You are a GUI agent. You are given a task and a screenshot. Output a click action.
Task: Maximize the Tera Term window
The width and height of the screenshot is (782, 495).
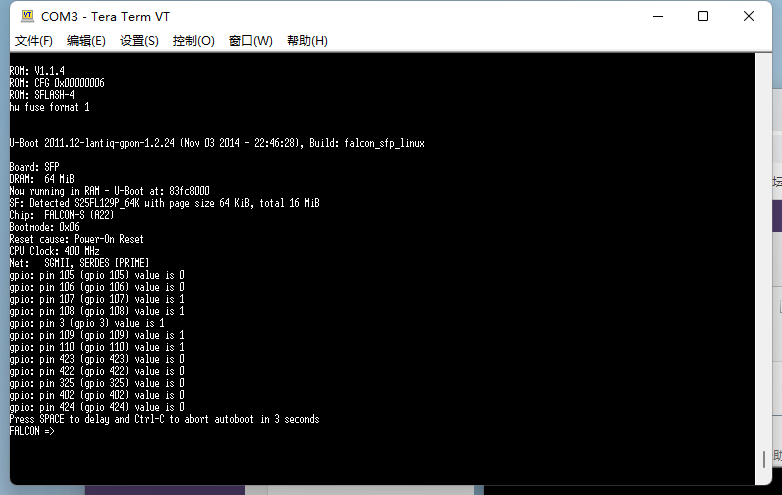[x=703, y=16]
